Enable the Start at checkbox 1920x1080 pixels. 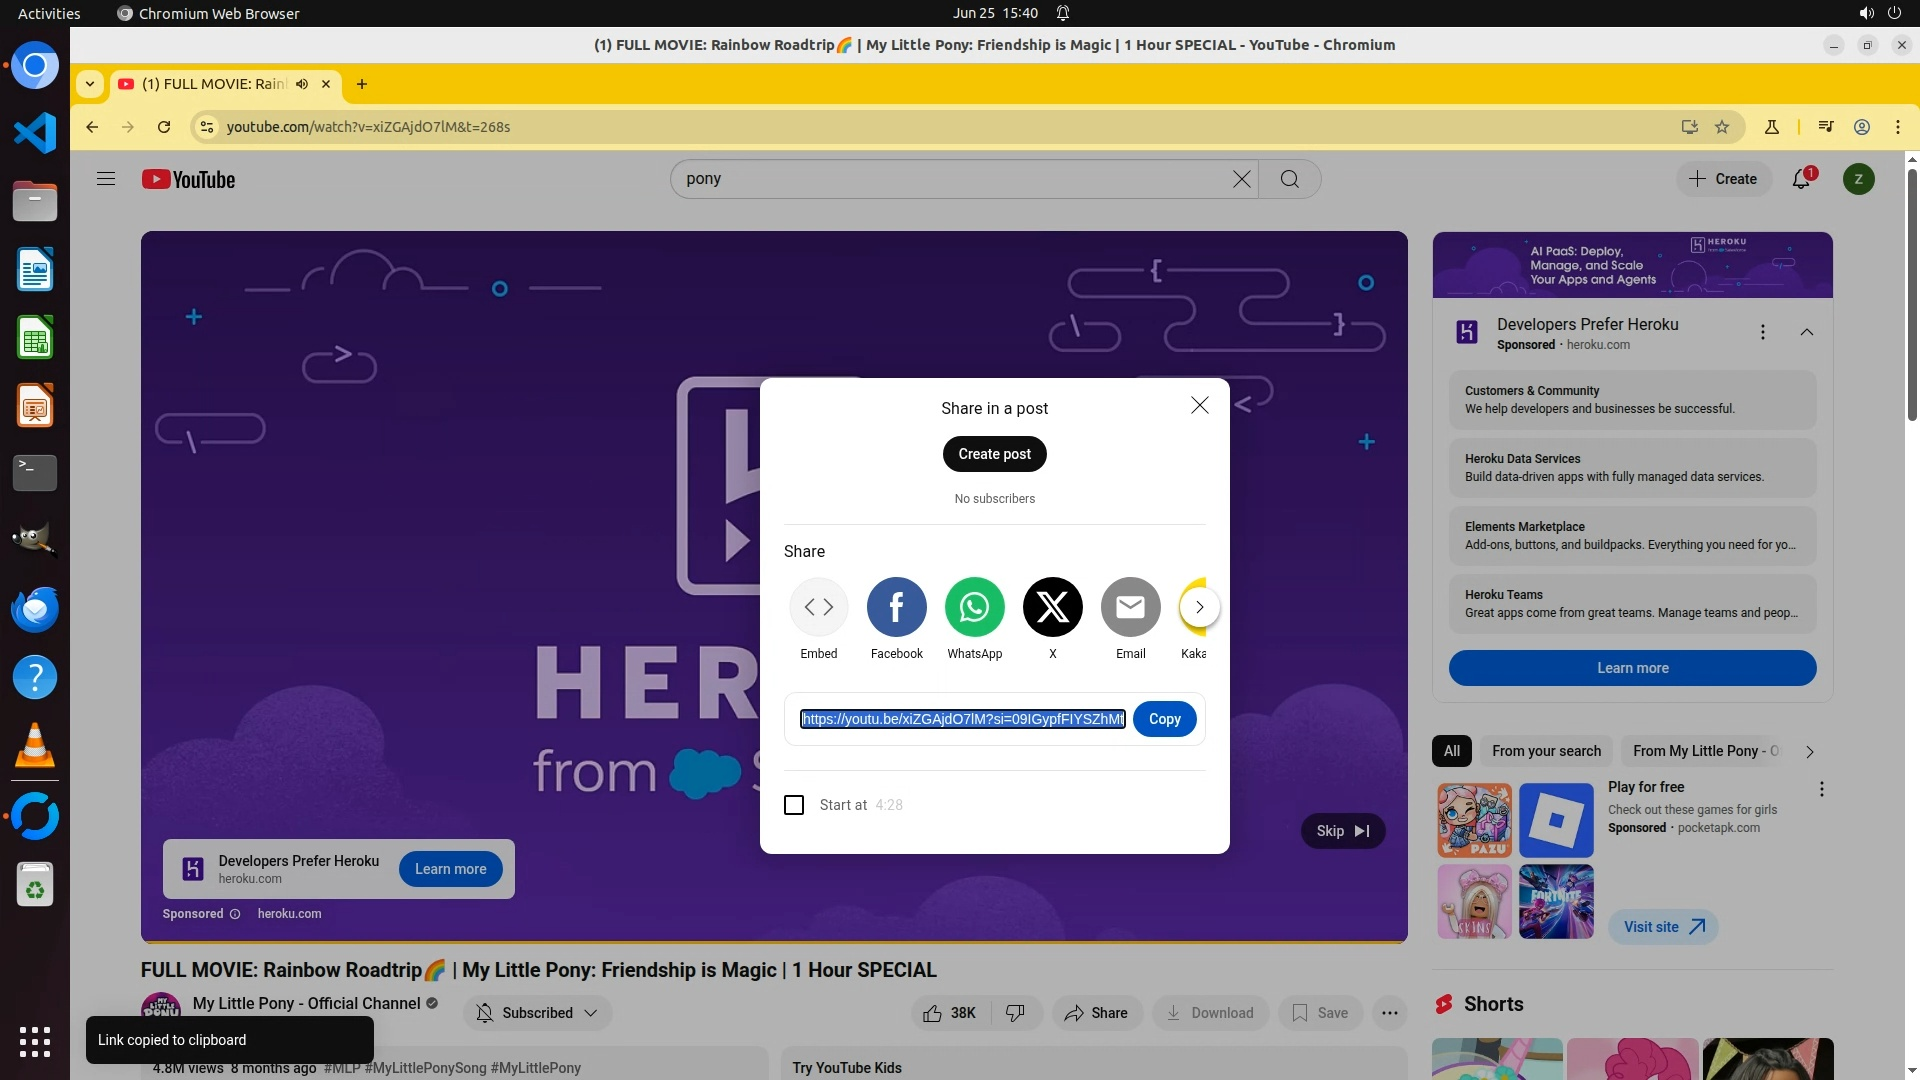pyautogui.click(x=794, y=805)
